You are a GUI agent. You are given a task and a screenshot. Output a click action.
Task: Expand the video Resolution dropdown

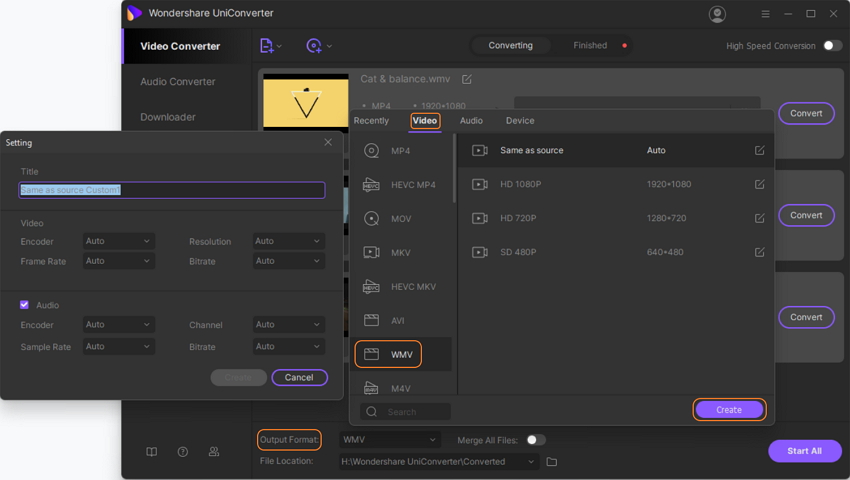(x=288, y=241)
